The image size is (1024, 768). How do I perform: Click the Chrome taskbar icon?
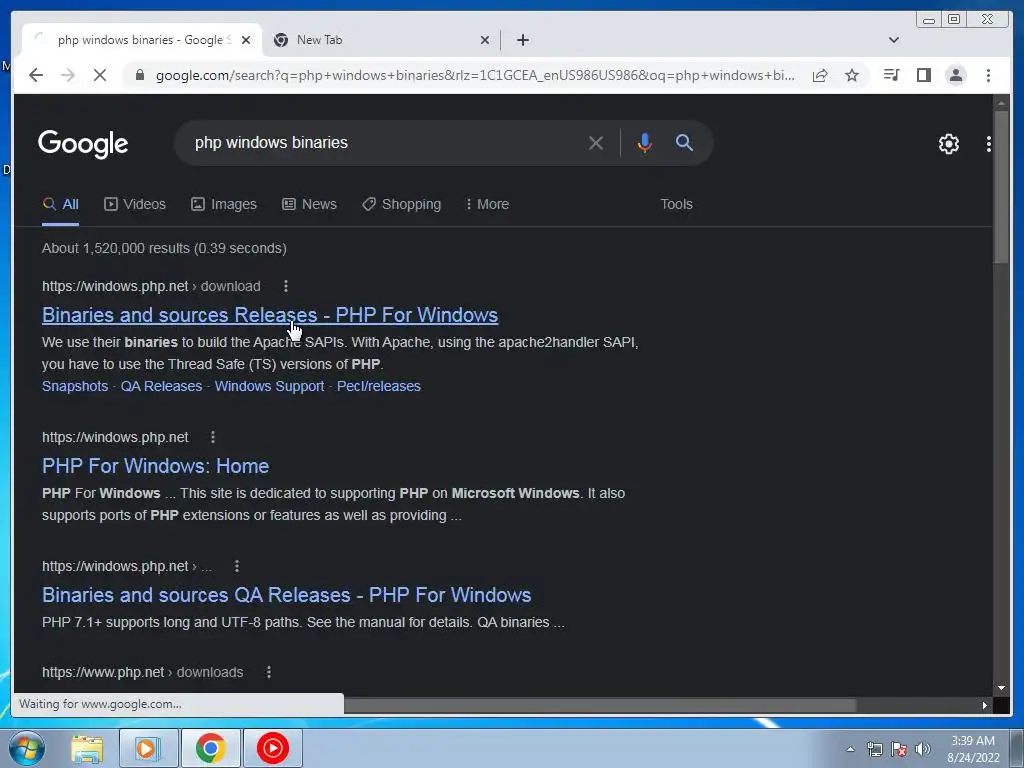210,748
